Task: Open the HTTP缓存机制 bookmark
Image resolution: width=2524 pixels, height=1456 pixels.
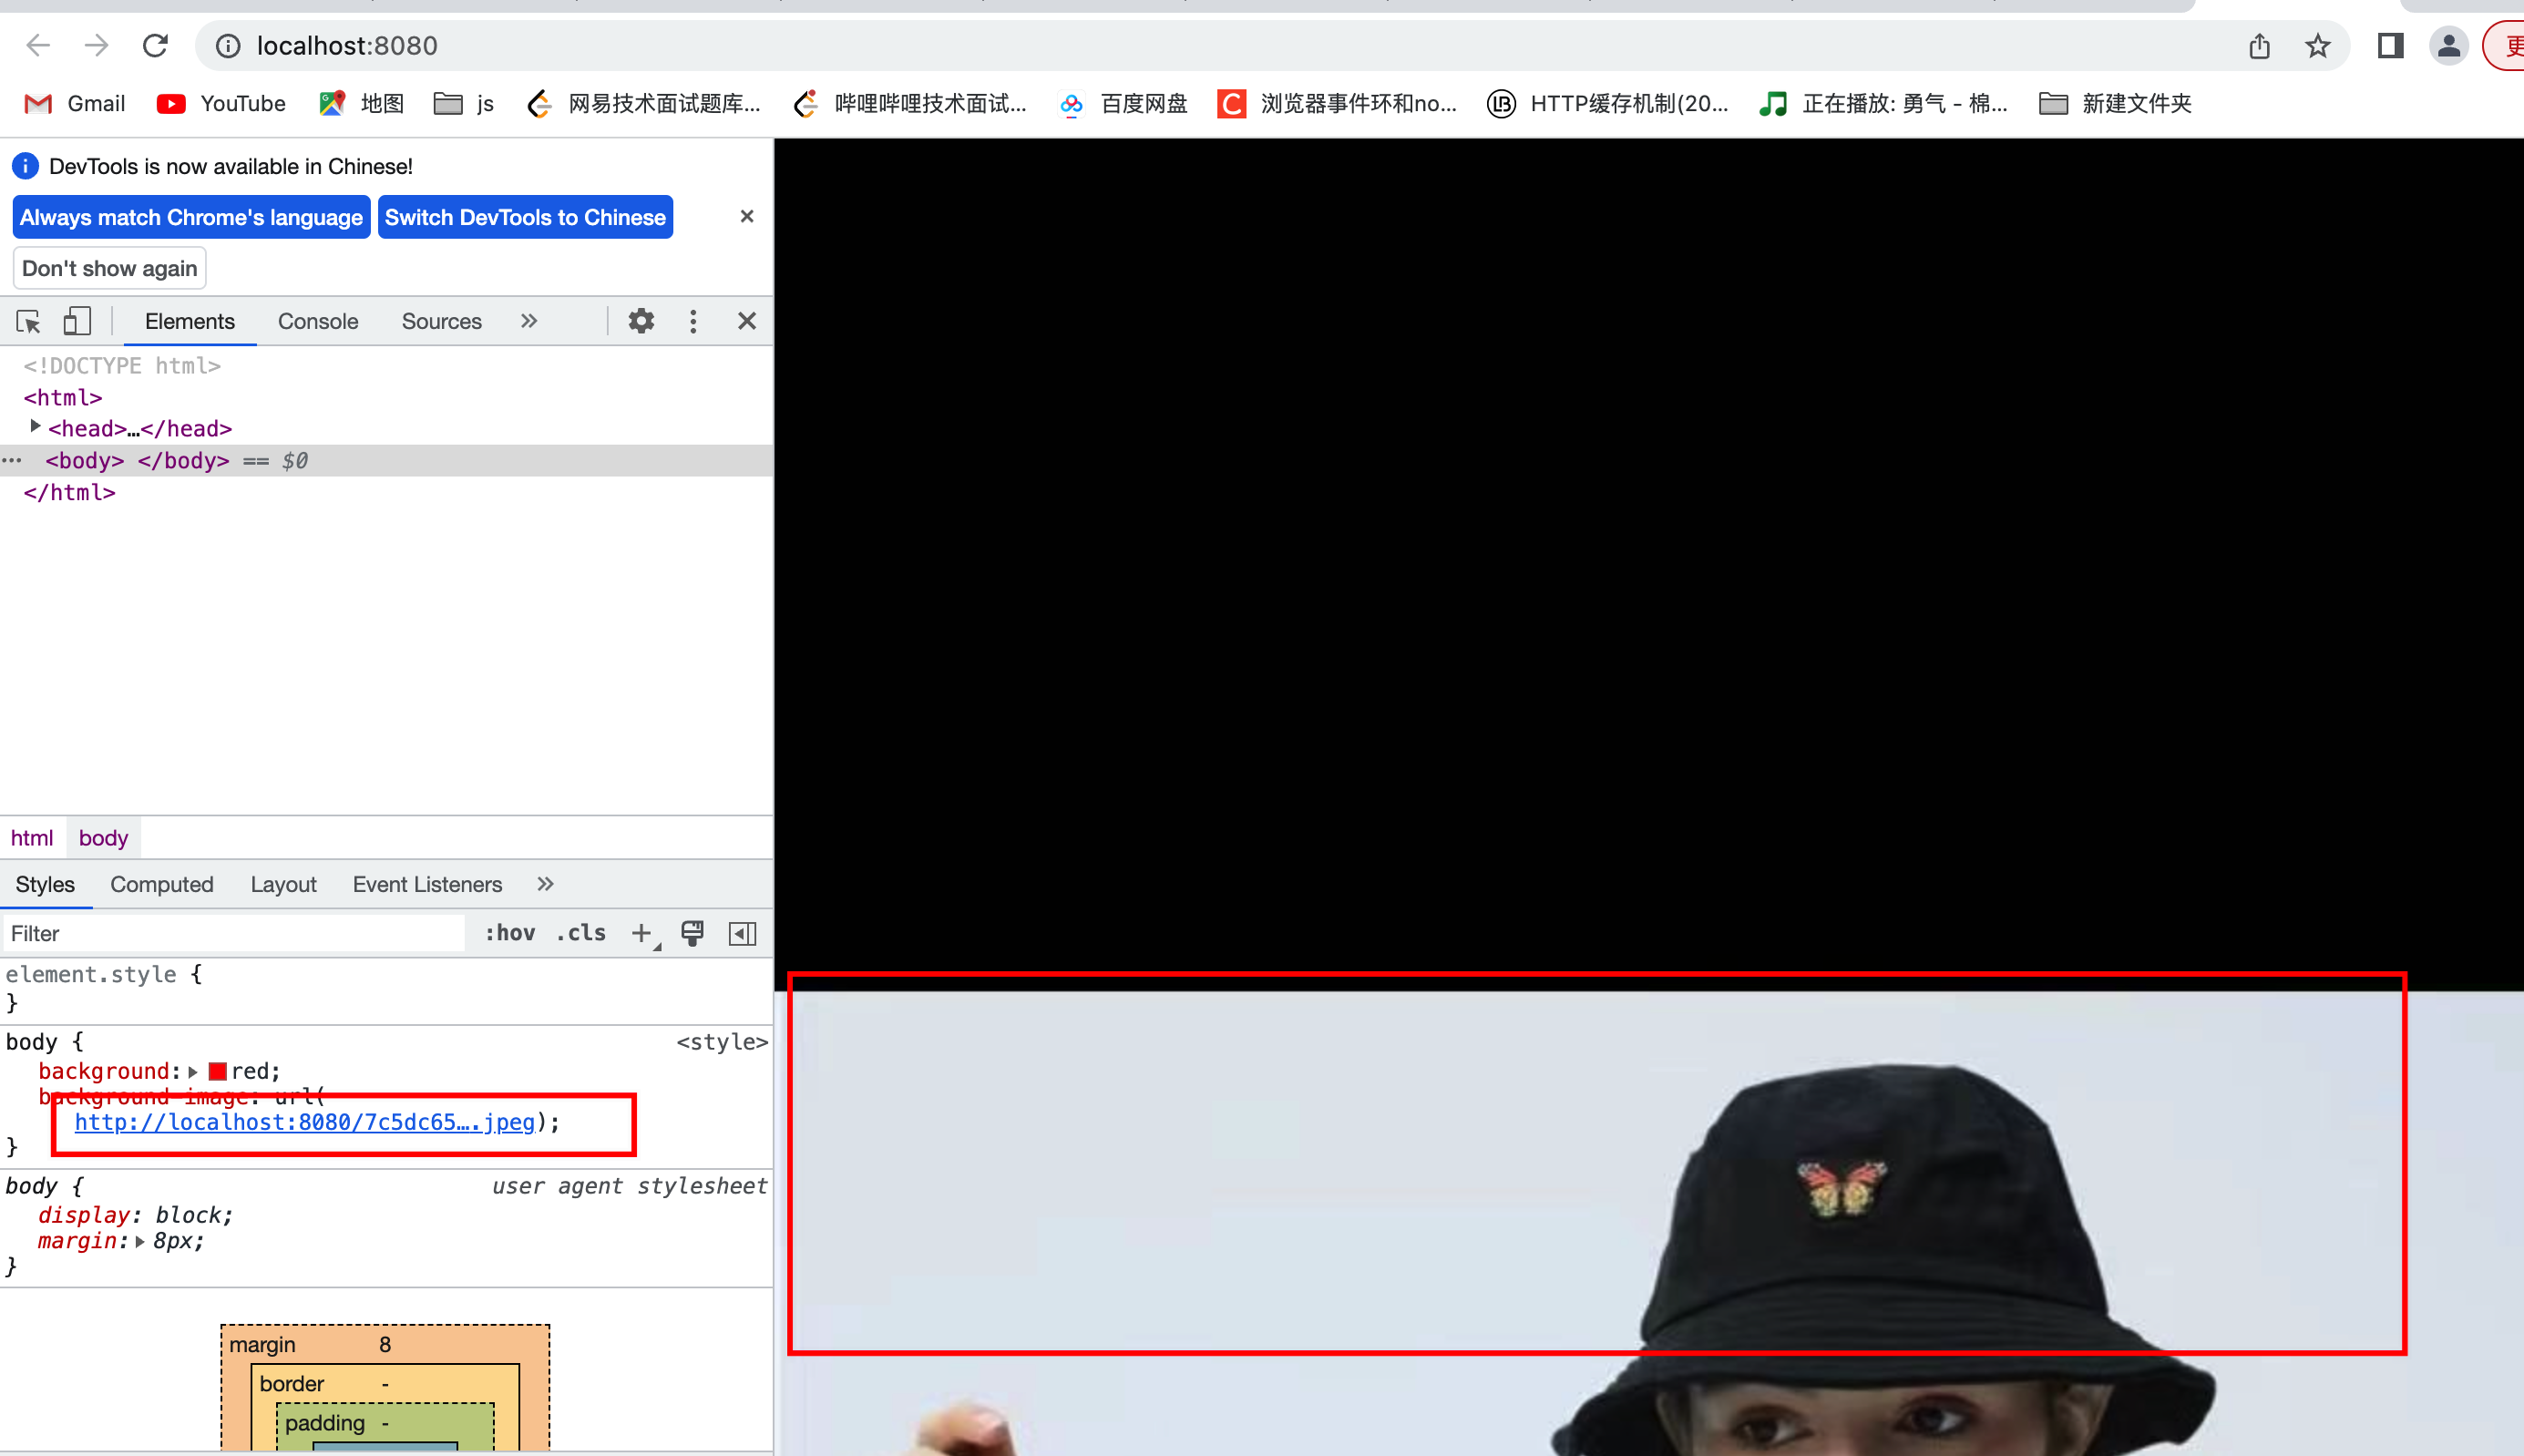Action: coord(1607,104)
